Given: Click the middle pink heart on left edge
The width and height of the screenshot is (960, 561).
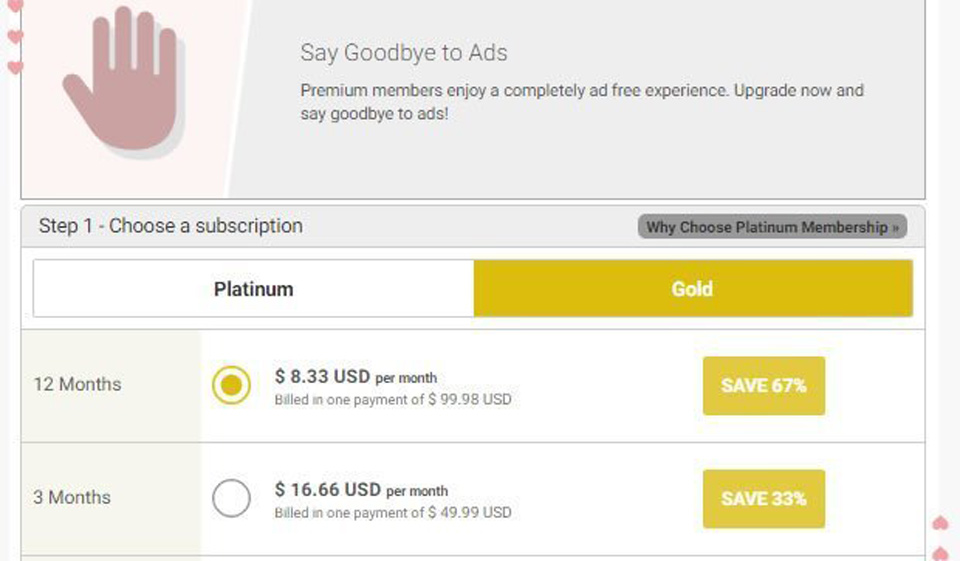Looking at the screenshot, I should click(14, 37).
